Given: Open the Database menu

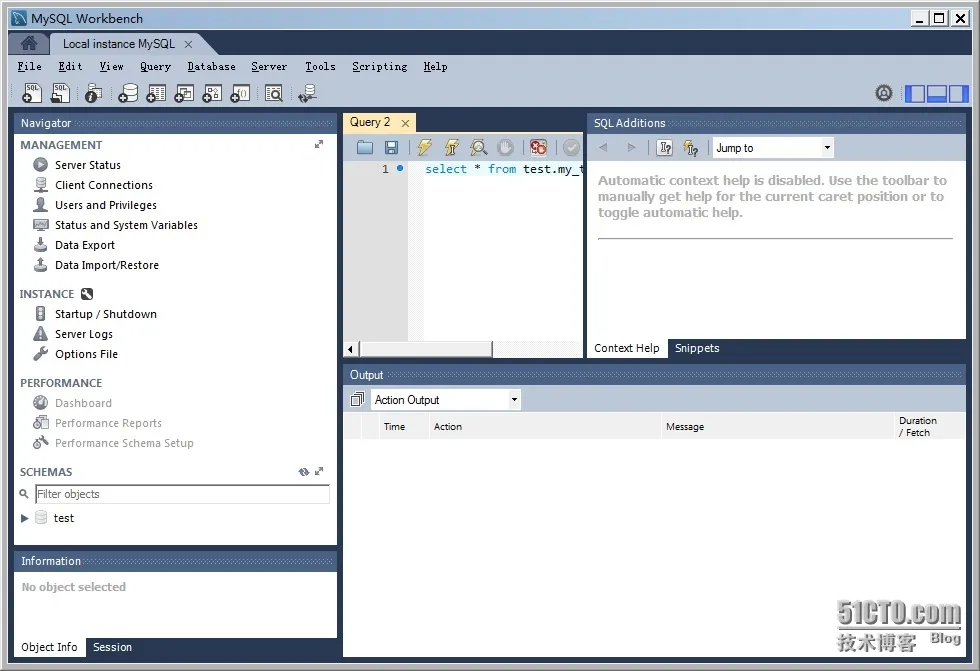Looking at the screenshot, I should point(211,66).
